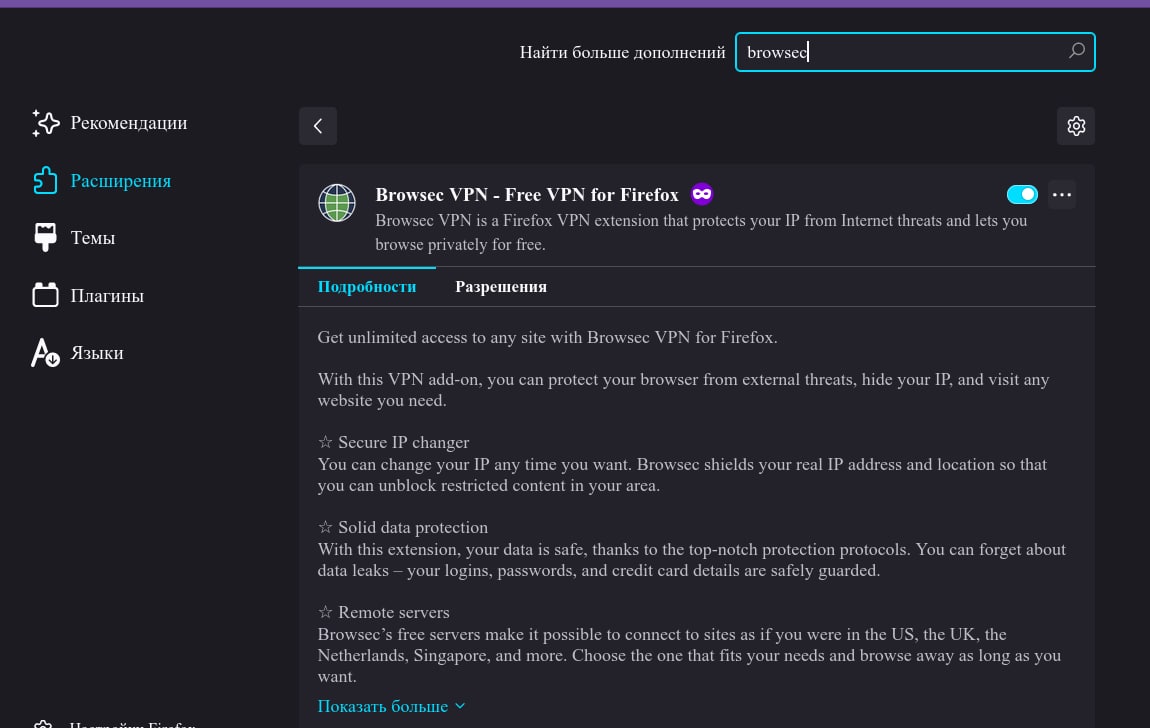This screenshot has width=1150, height=728.
Task: Expand description with Показать больше
Action: 391,706
